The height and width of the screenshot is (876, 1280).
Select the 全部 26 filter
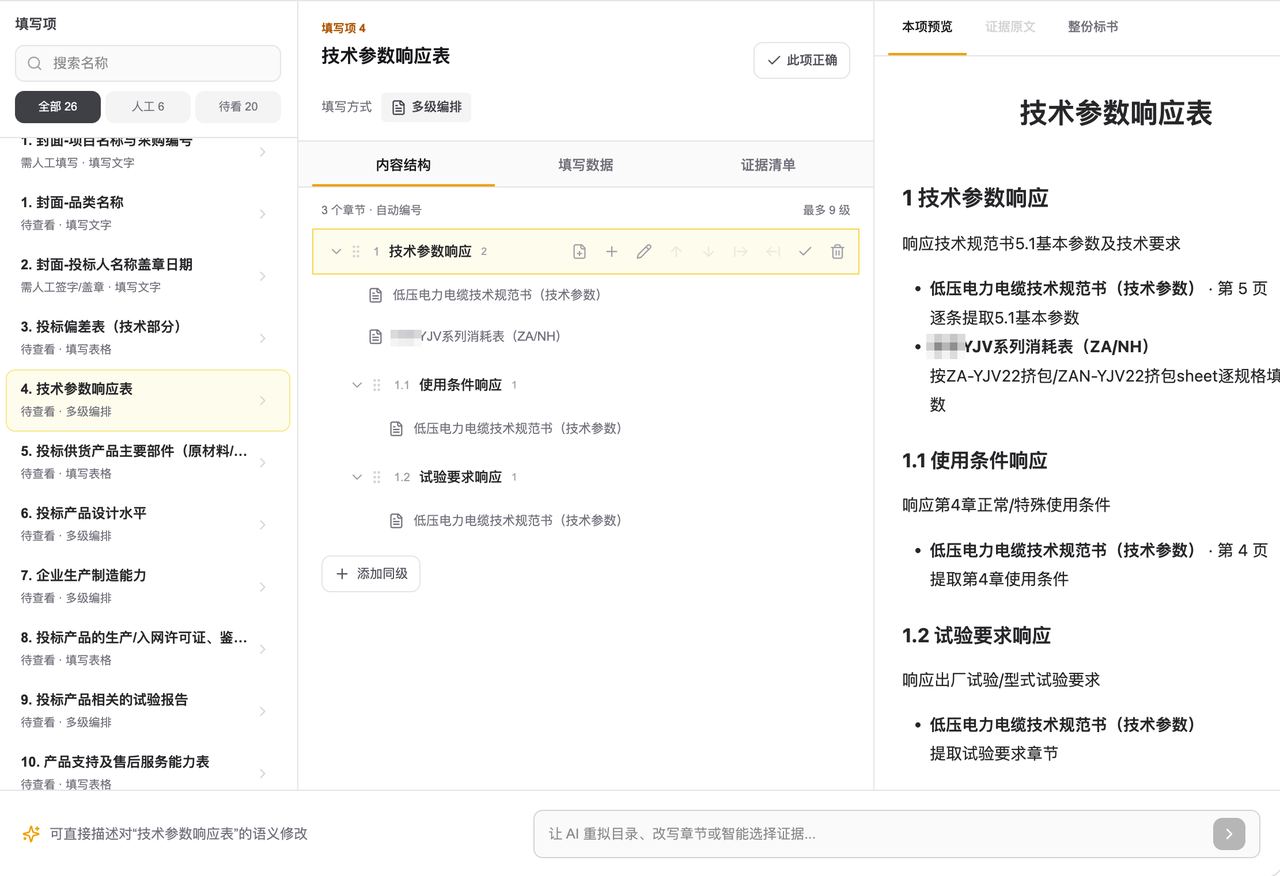[58, 107]
